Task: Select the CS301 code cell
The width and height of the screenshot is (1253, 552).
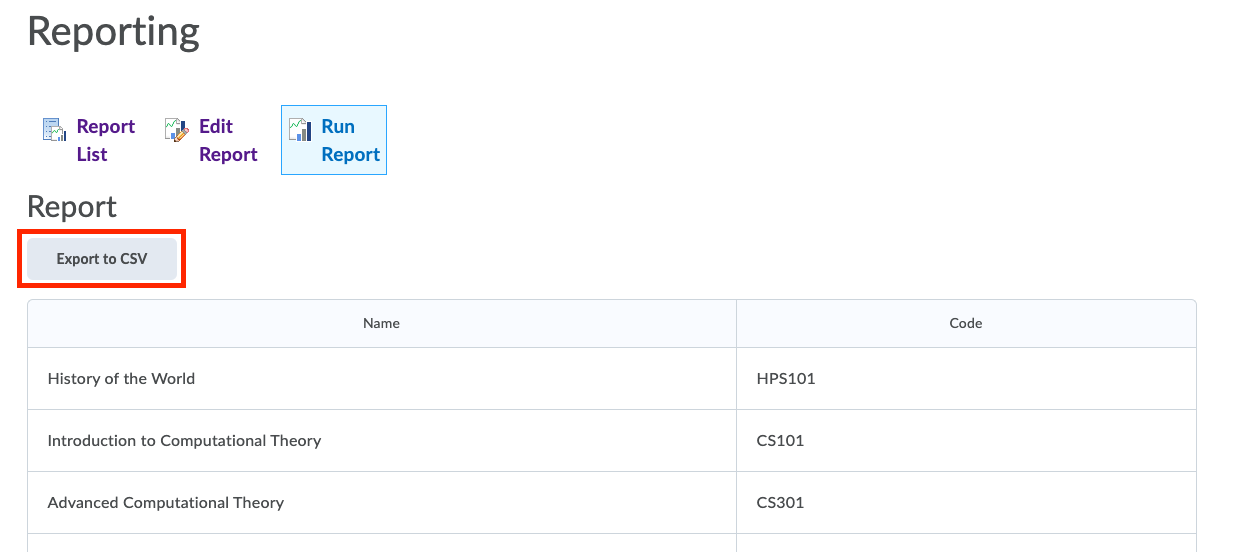Action: (x=780, y=503)
